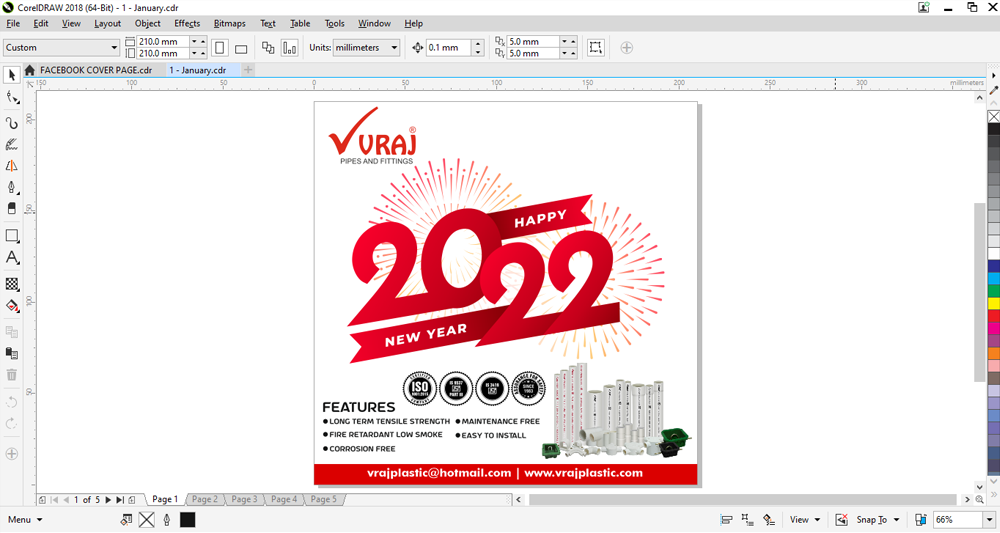Click the Paste clipboard icon in toolbox

(x=11, y=353)
